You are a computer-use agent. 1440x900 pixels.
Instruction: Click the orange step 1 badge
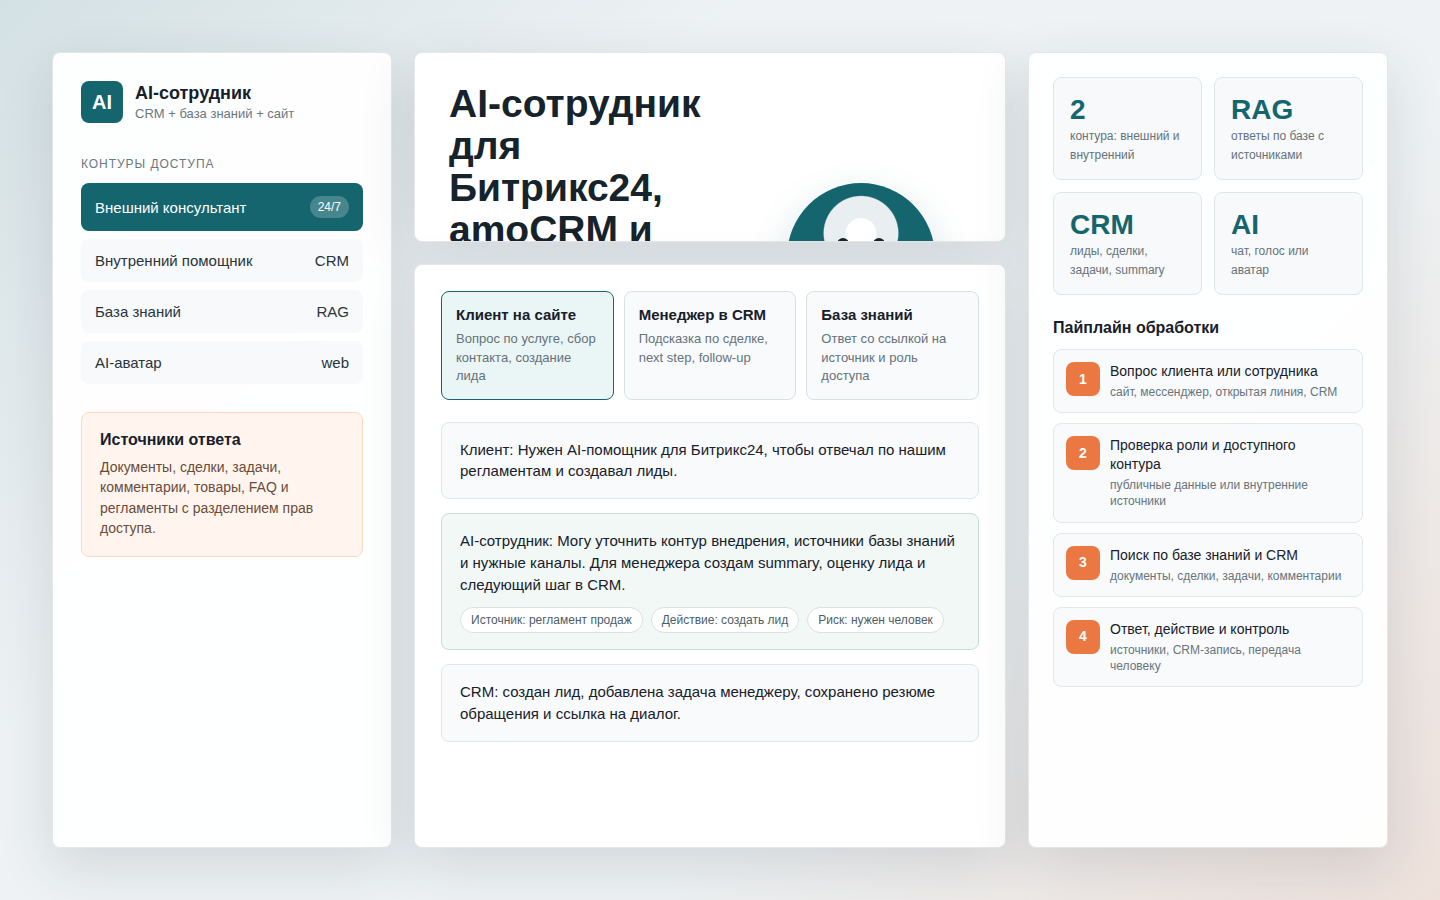point(1082,379)
